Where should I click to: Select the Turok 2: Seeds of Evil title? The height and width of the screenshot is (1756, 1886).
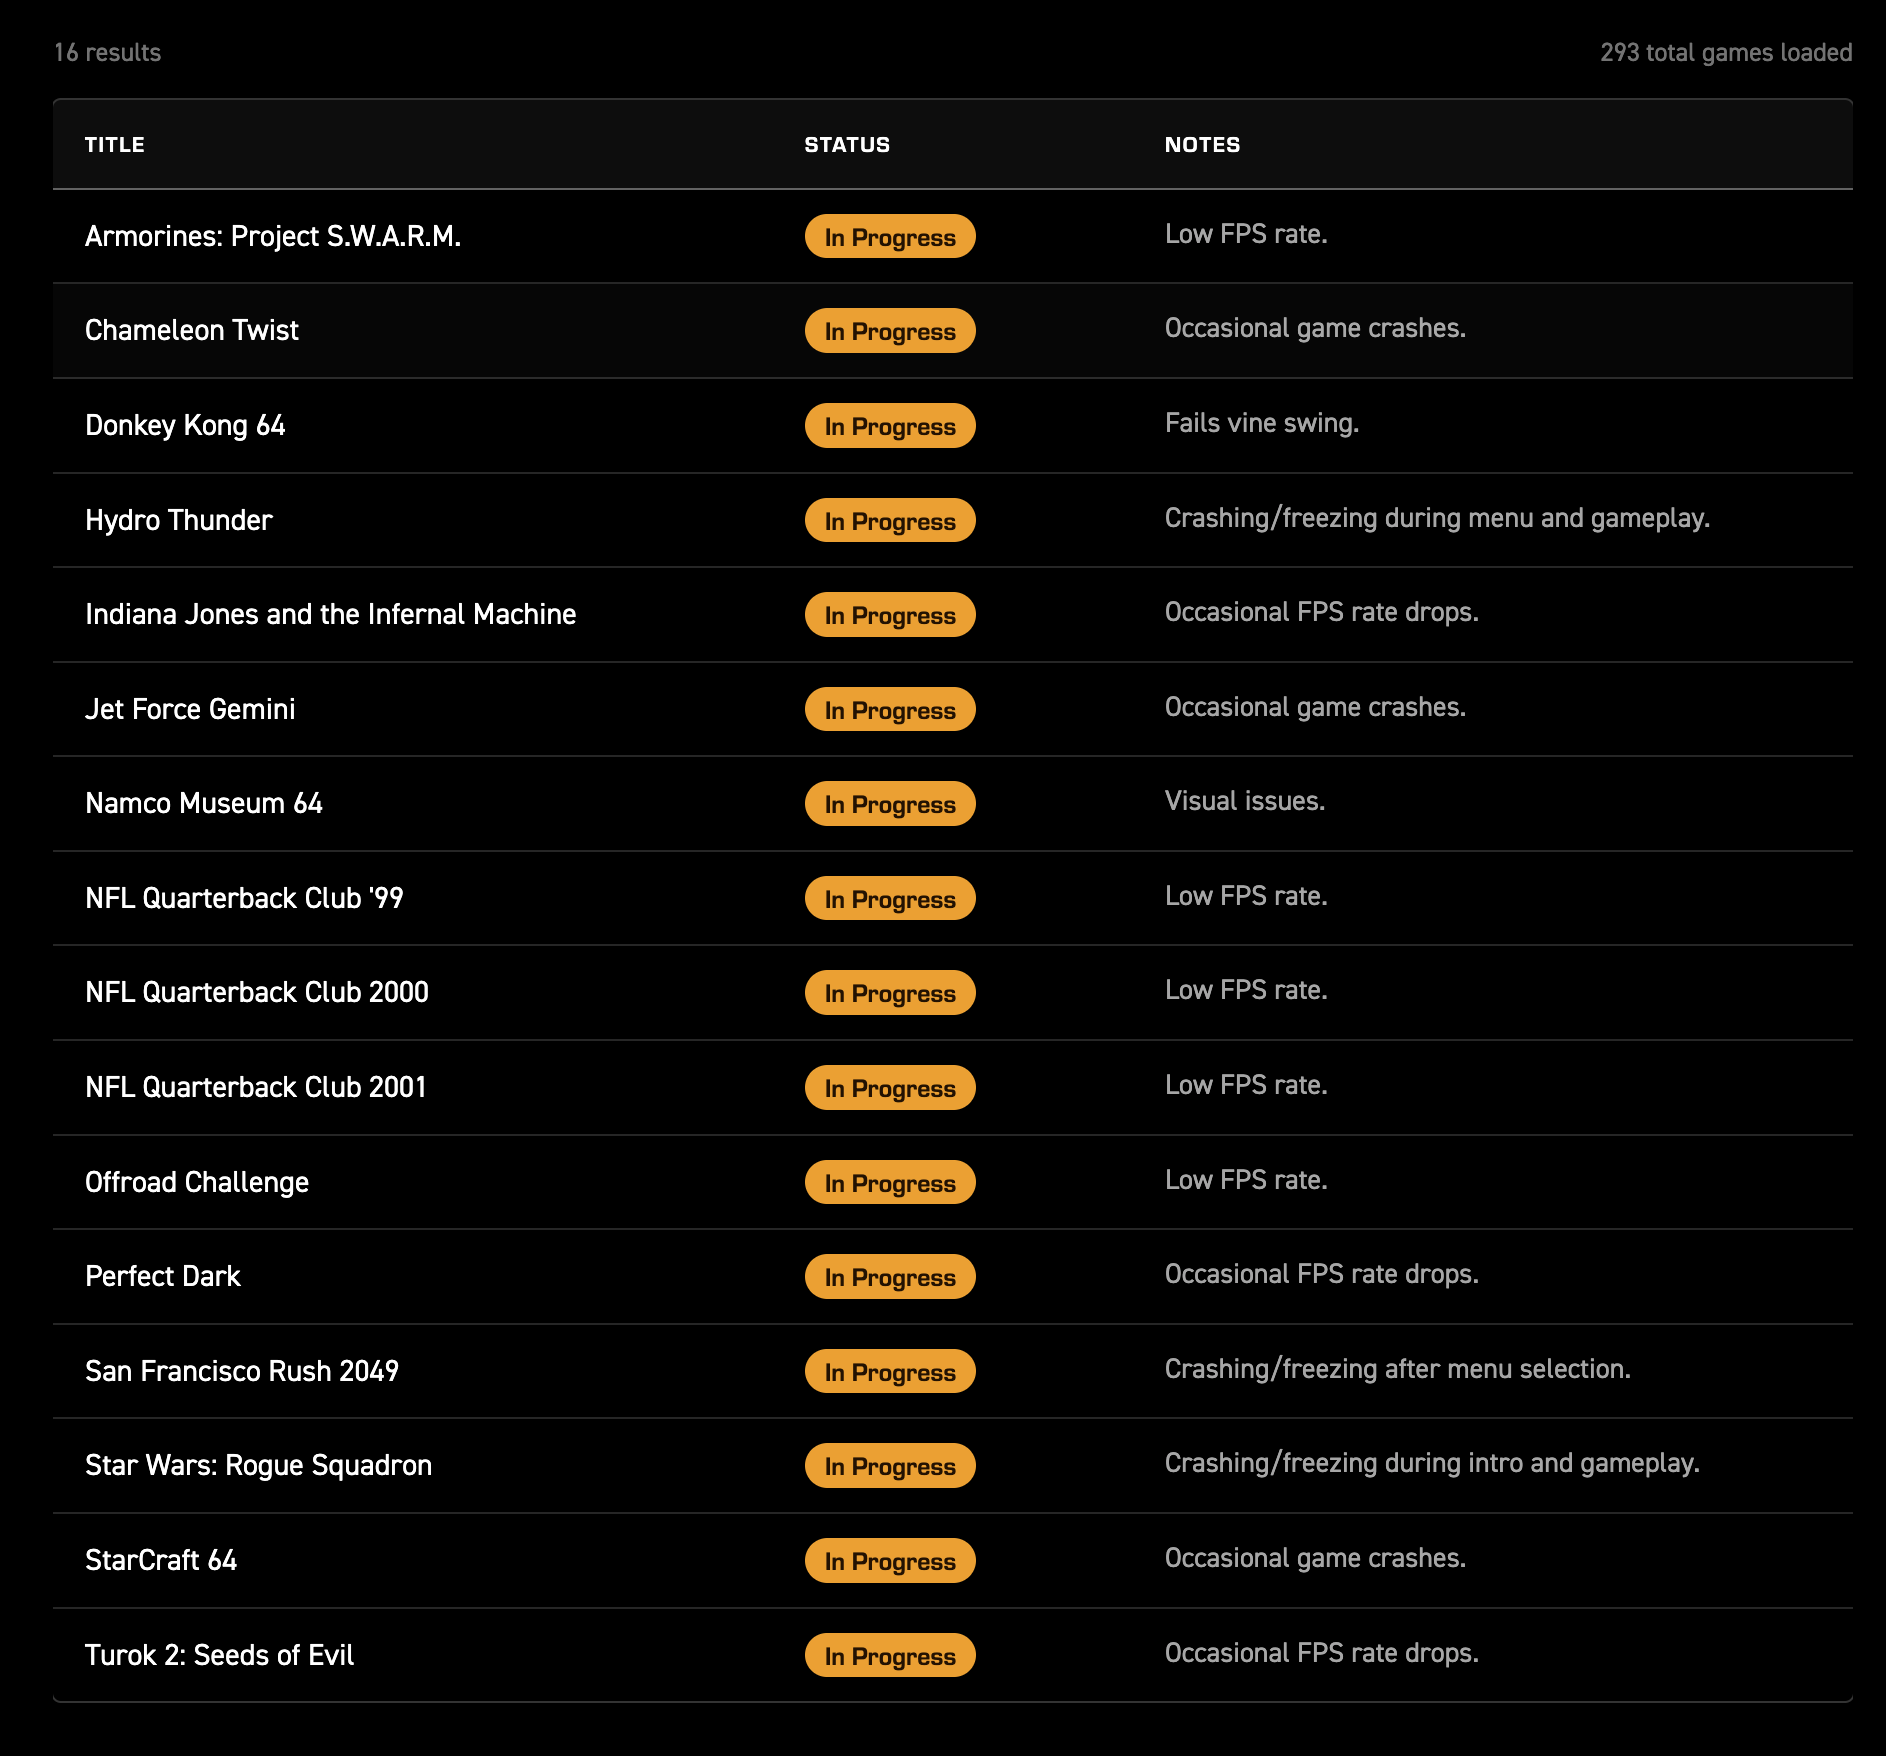tap(219, 1655)
